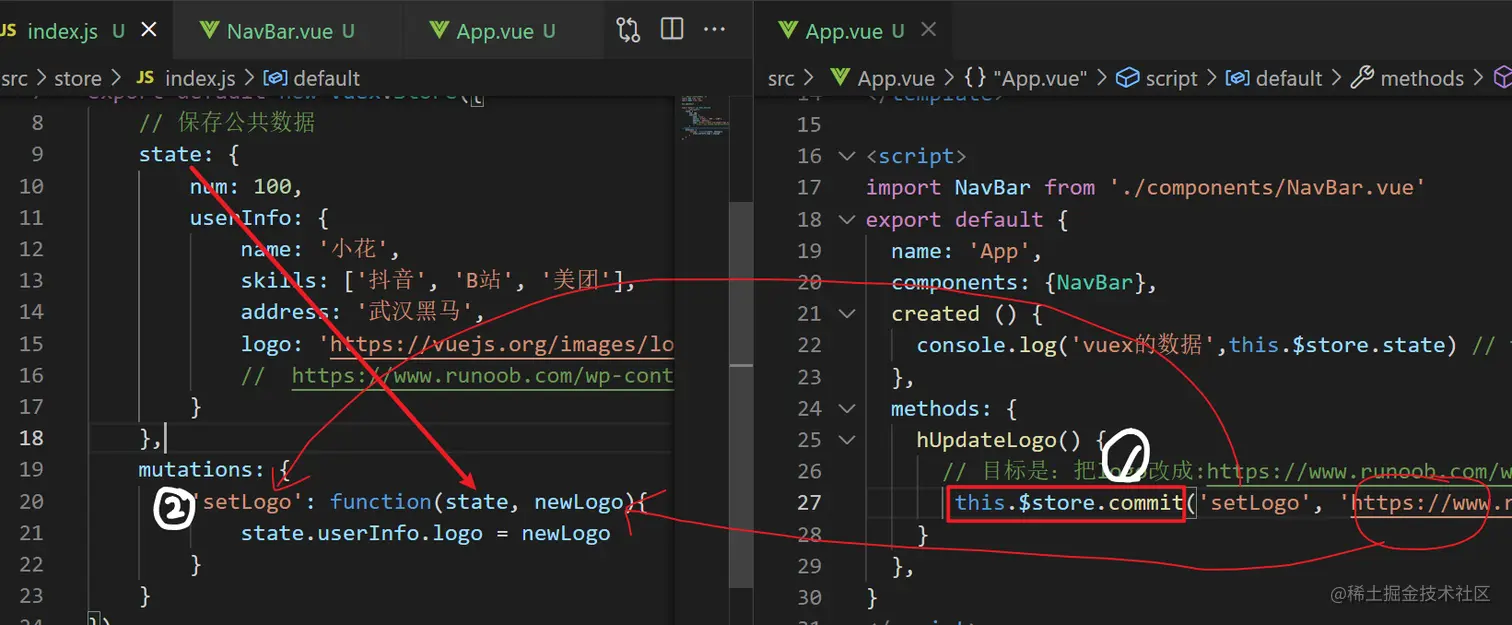This screenshot has height=625, width=1512.
Task: Open the editor More Actions menu
Action: (714, 30)
